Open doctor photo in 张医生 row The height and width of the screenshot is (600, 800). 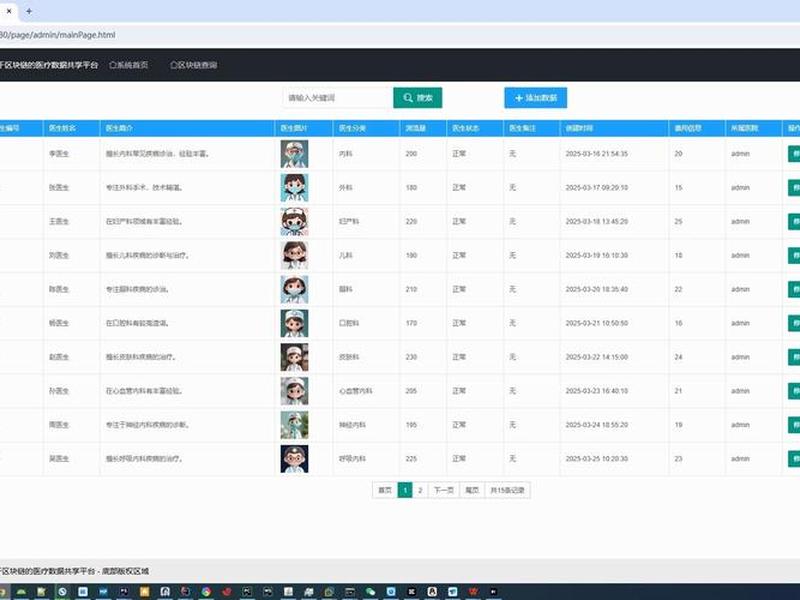[294, 188]
